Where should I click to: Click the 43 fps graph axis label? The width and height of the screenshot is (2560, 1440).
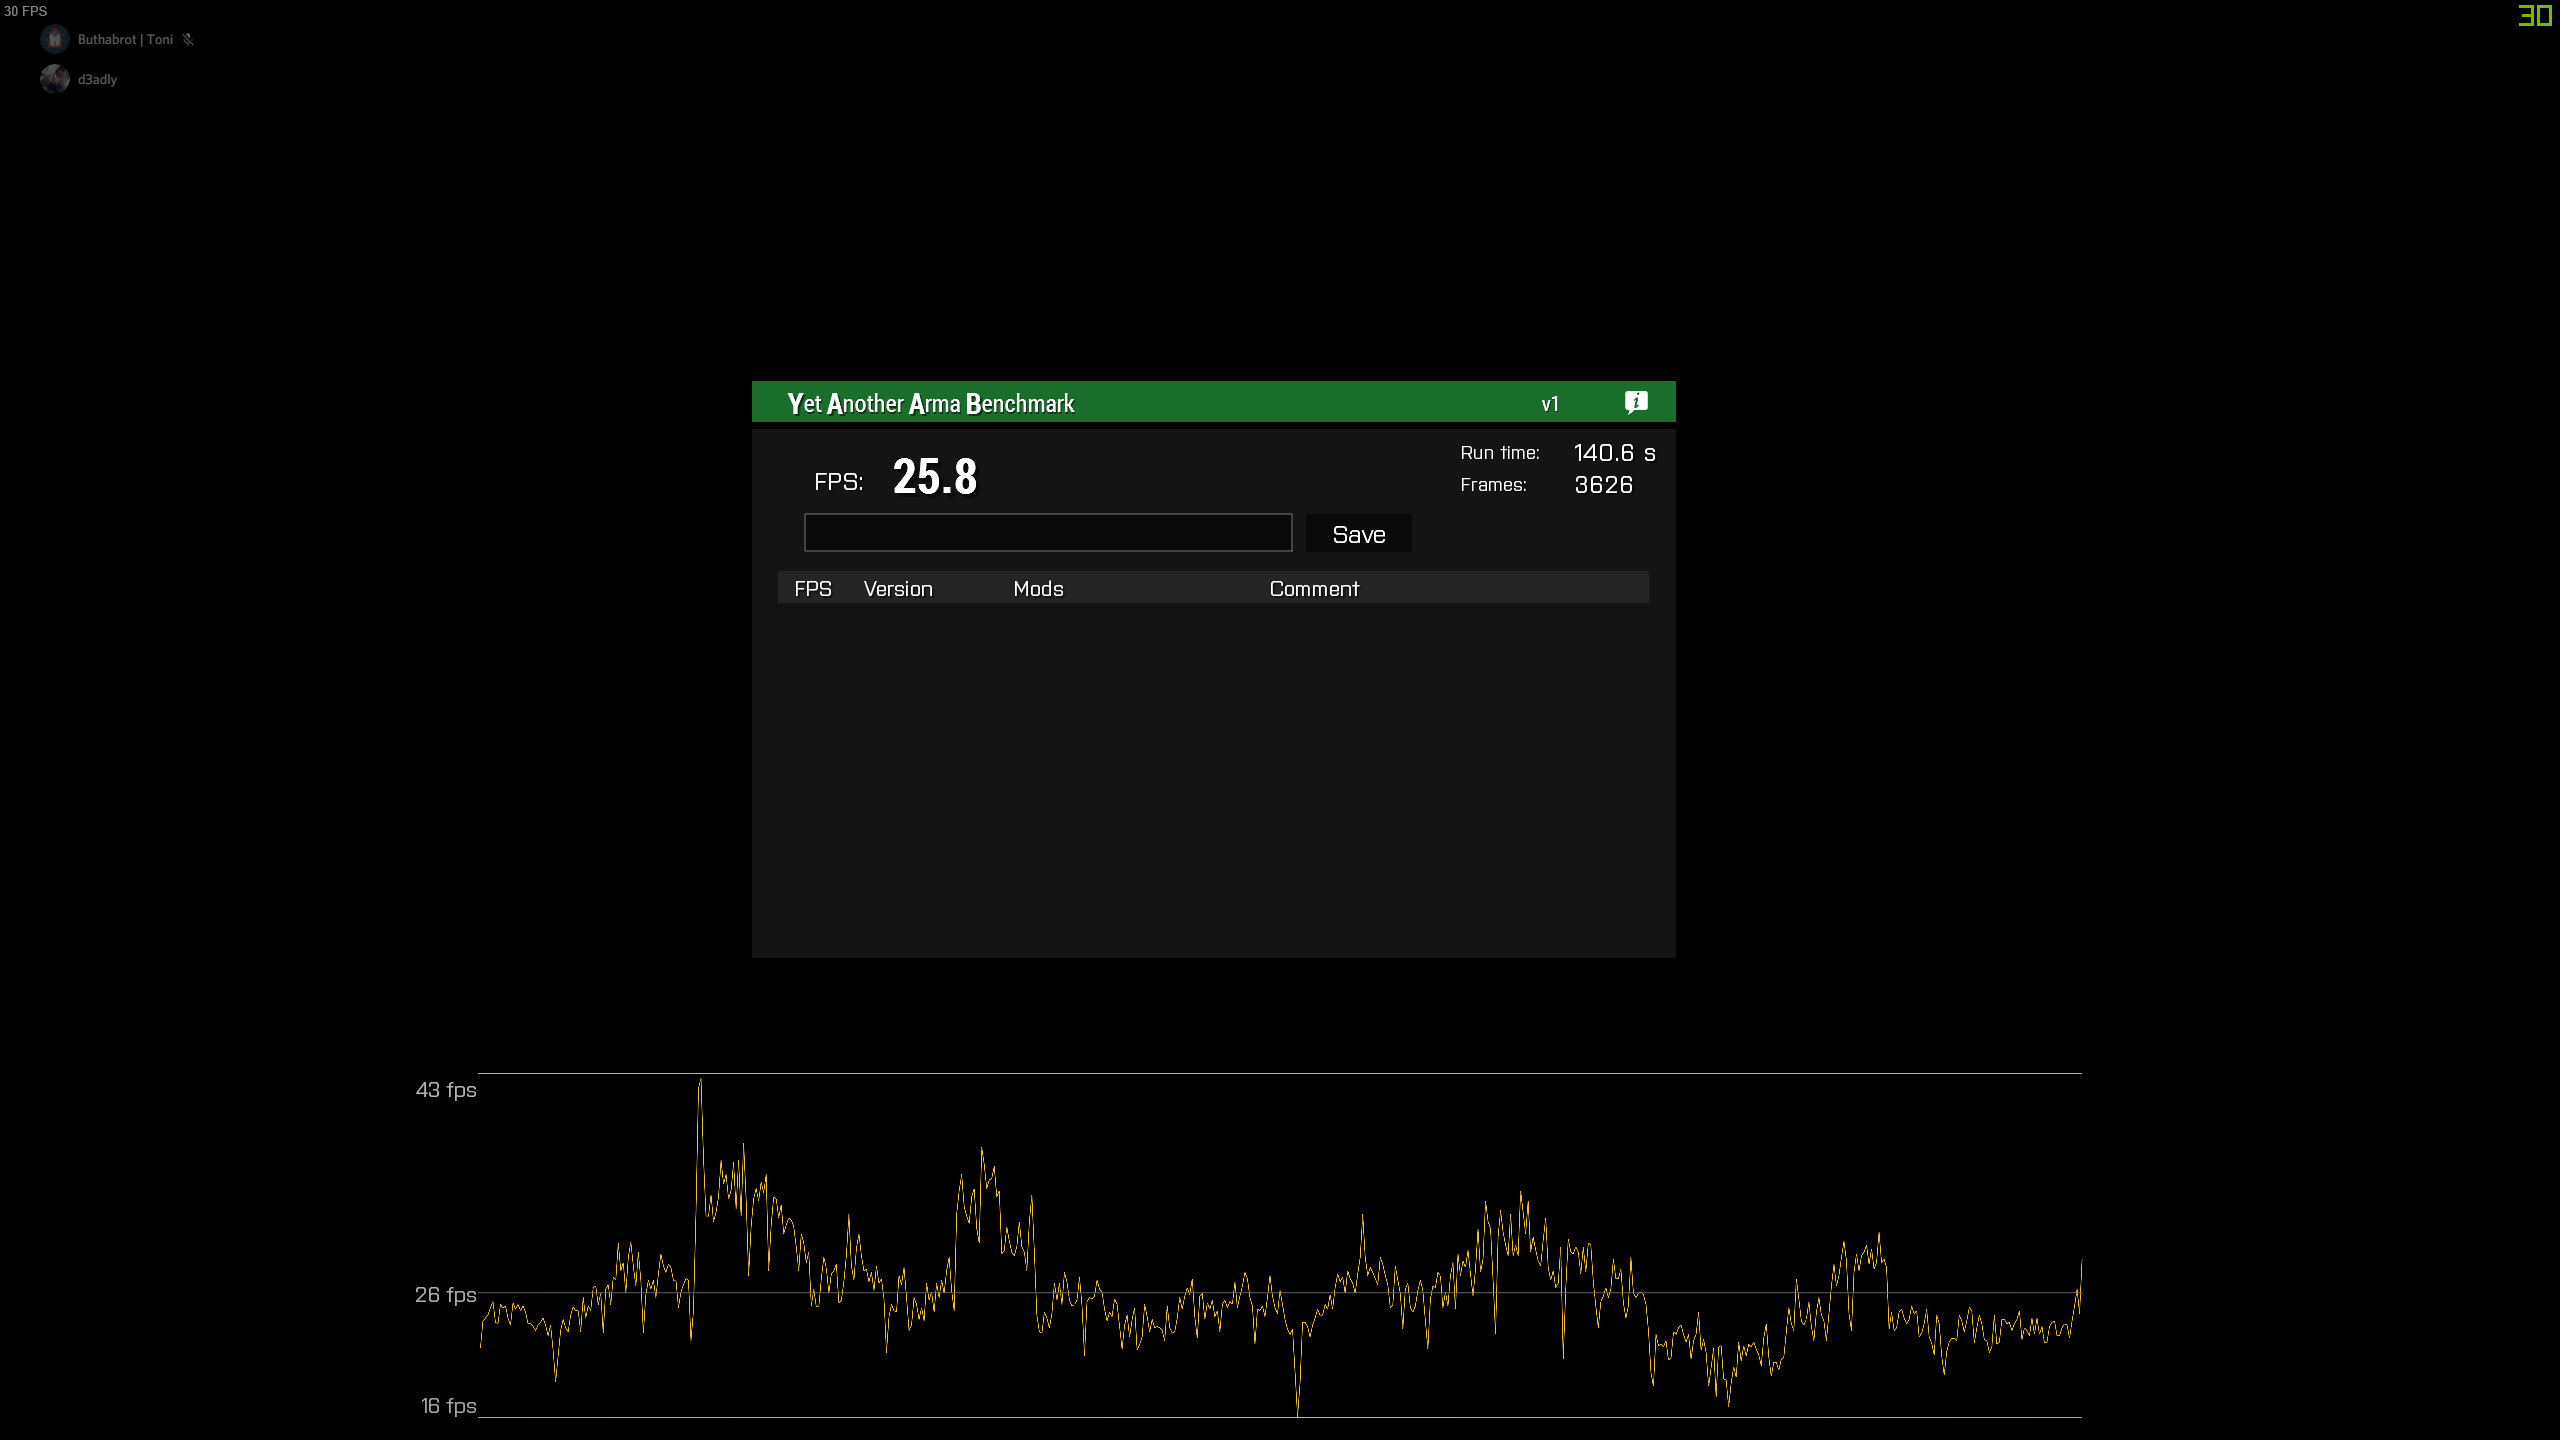[x=446, y=1090]
